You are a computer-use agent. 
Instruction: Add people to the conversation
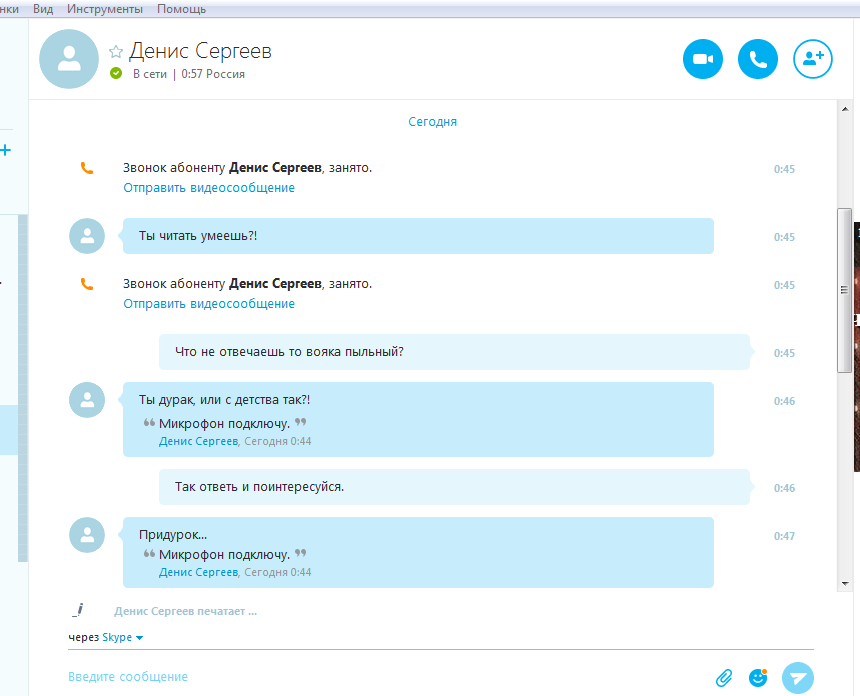812,59
